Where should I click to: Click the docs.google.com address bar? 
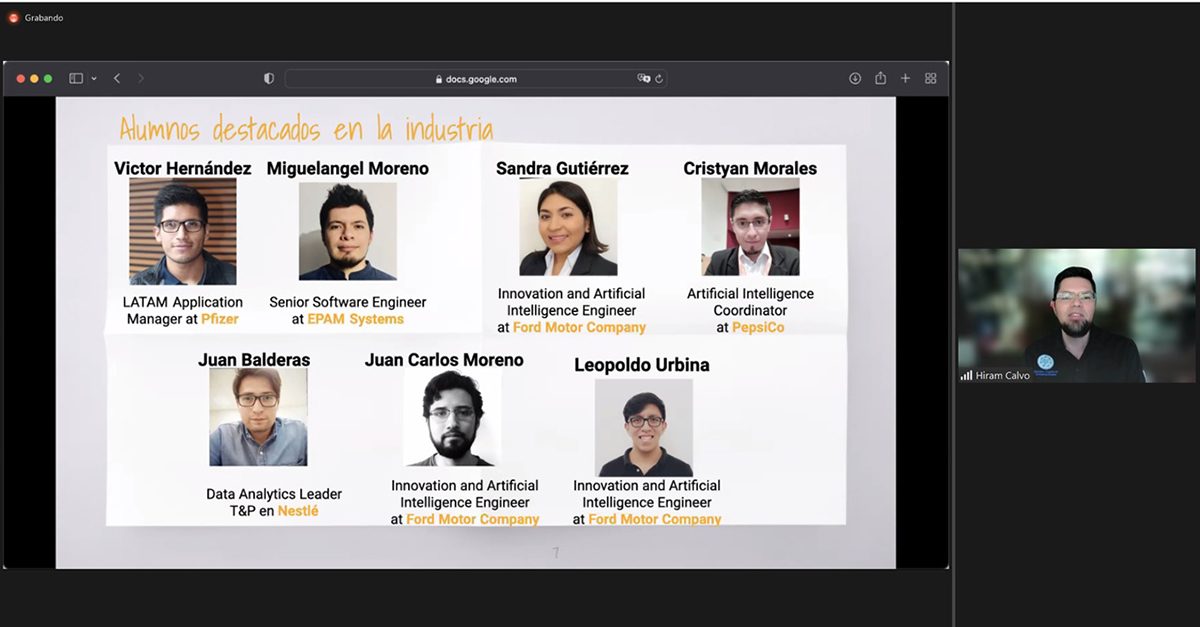476,78
